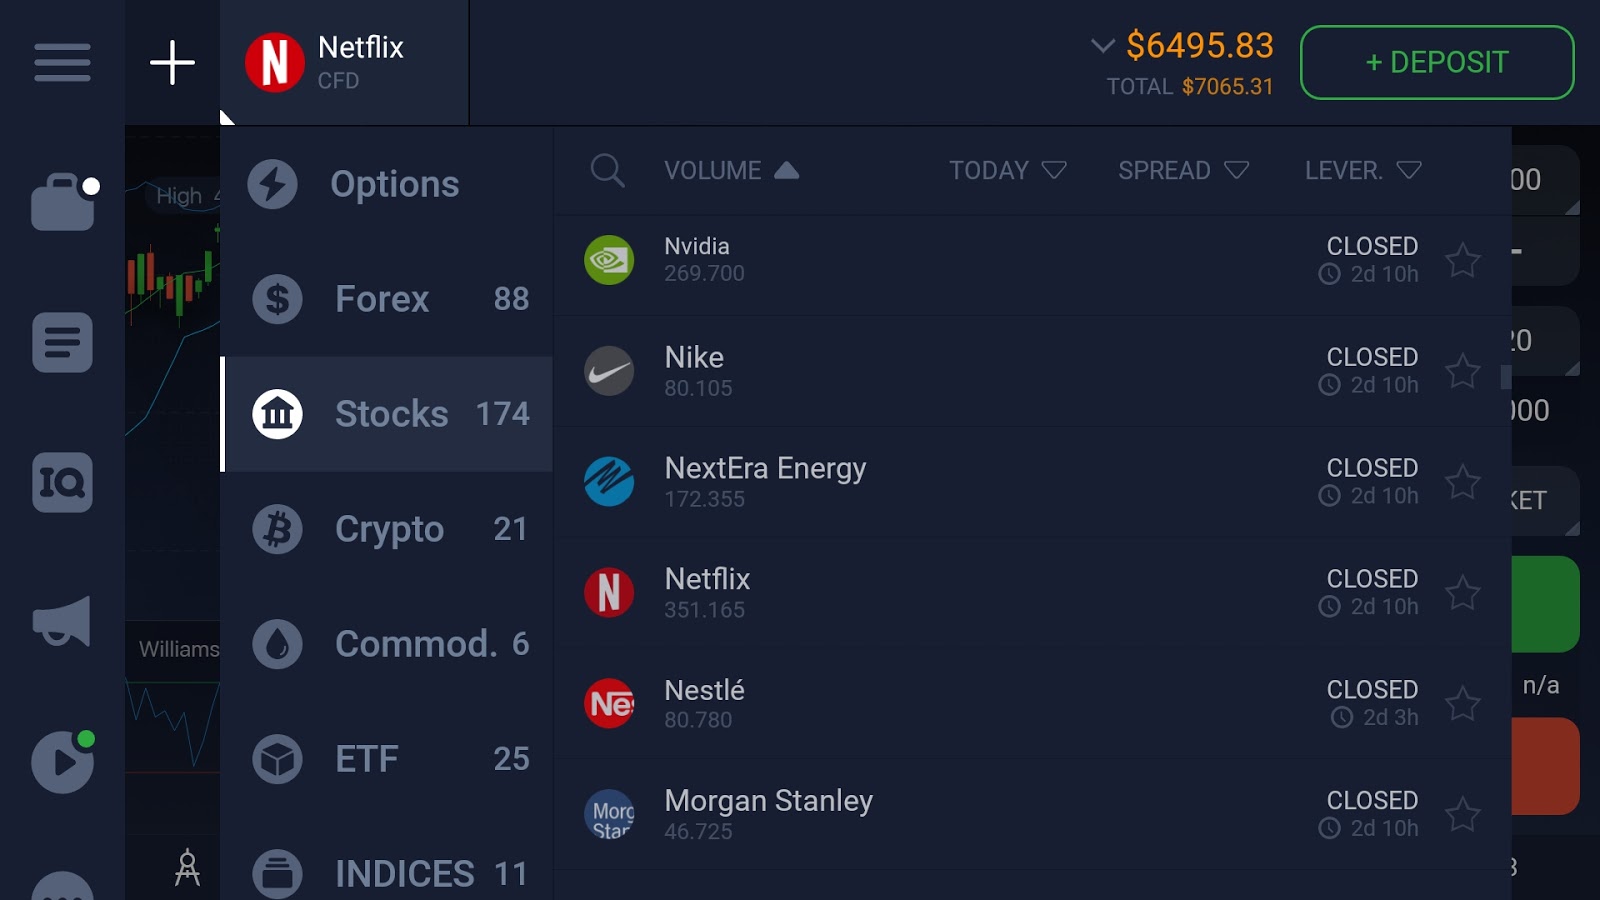Open video tutorials sidebar icon

point(62,763)
